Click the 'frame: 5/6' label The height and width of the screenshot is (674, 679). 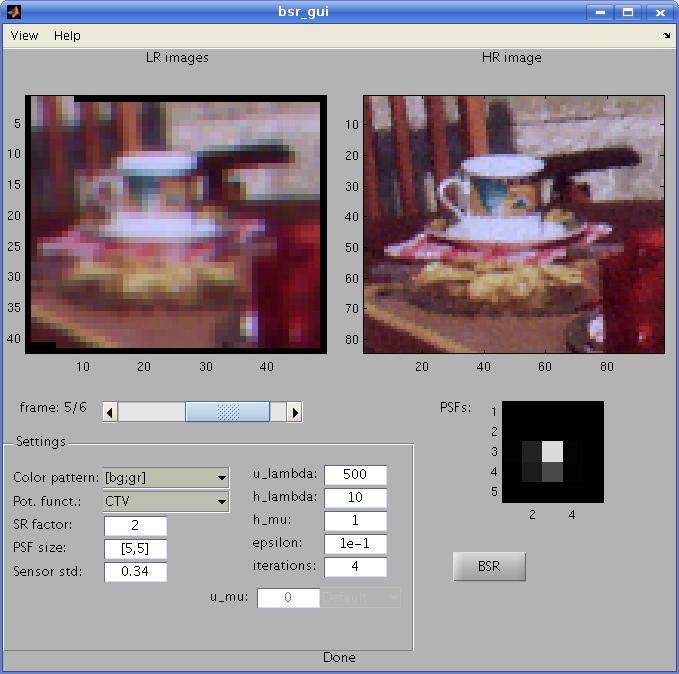53,408
